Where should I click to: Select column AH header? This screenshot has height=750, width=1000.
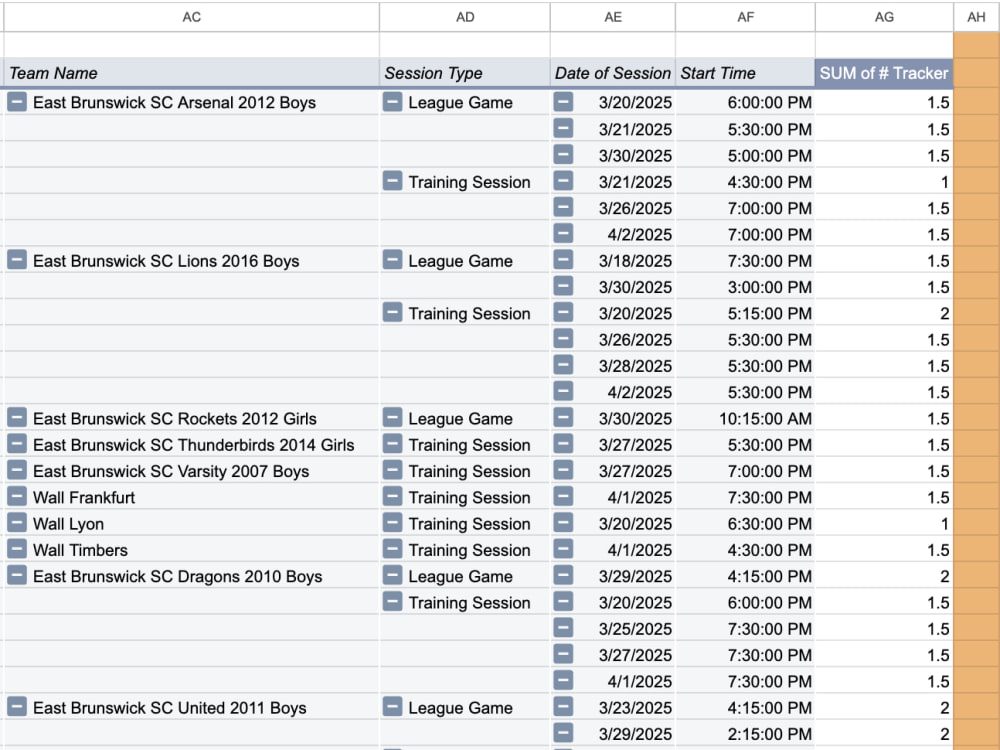pyautogui.click(x=976, y=17)
